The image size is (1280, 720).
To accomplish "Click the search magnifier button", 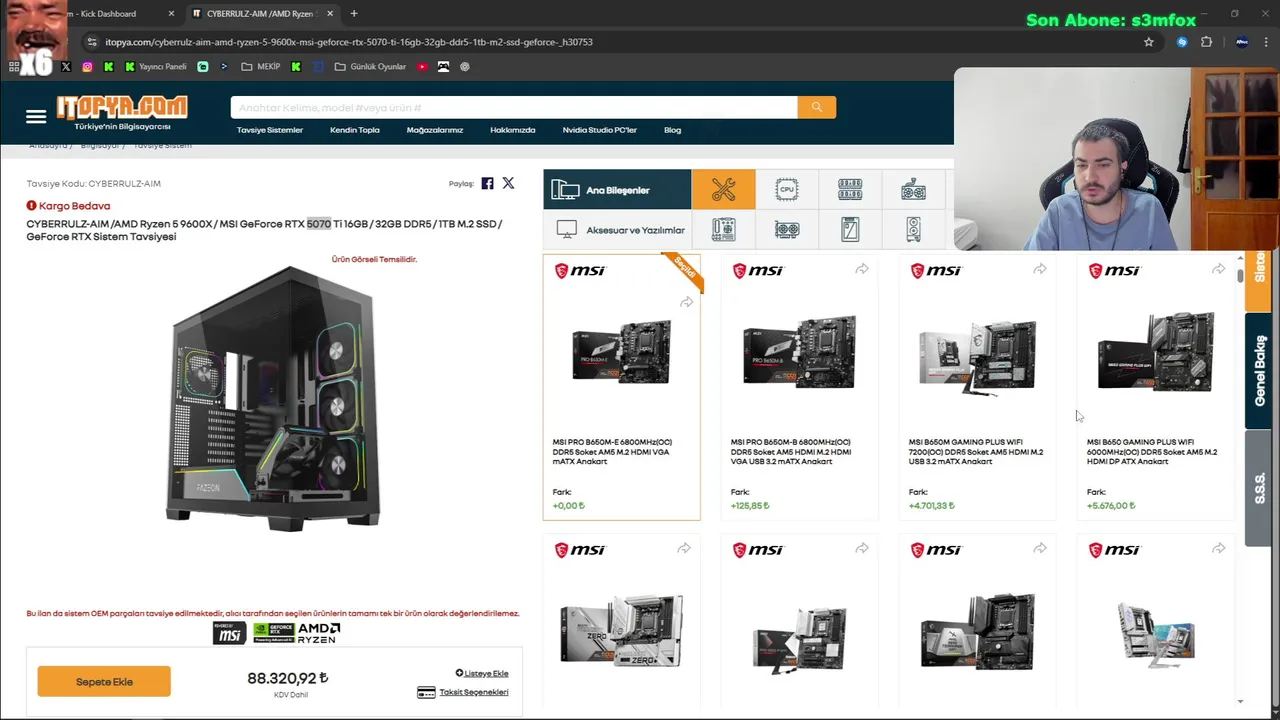I will pos(816,107).
